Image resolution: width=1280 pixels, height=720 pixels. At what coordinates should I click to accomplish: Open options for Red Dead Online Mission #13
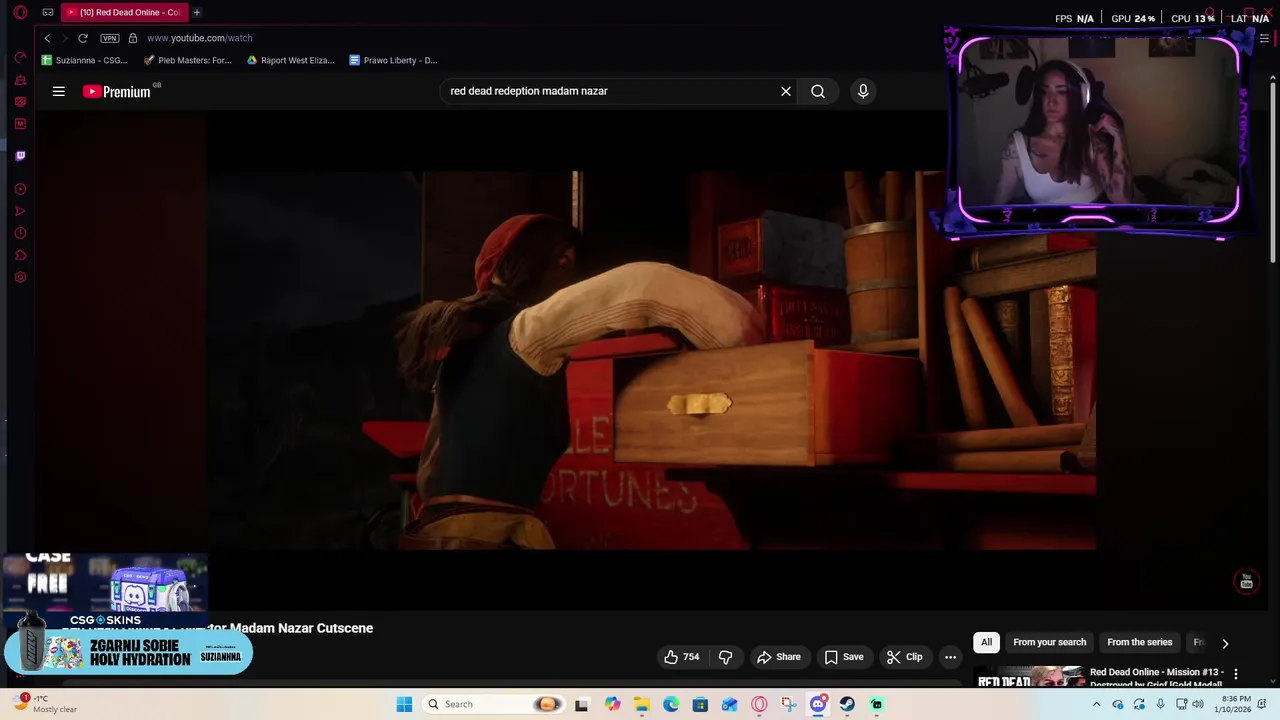tap(1236, 674)
